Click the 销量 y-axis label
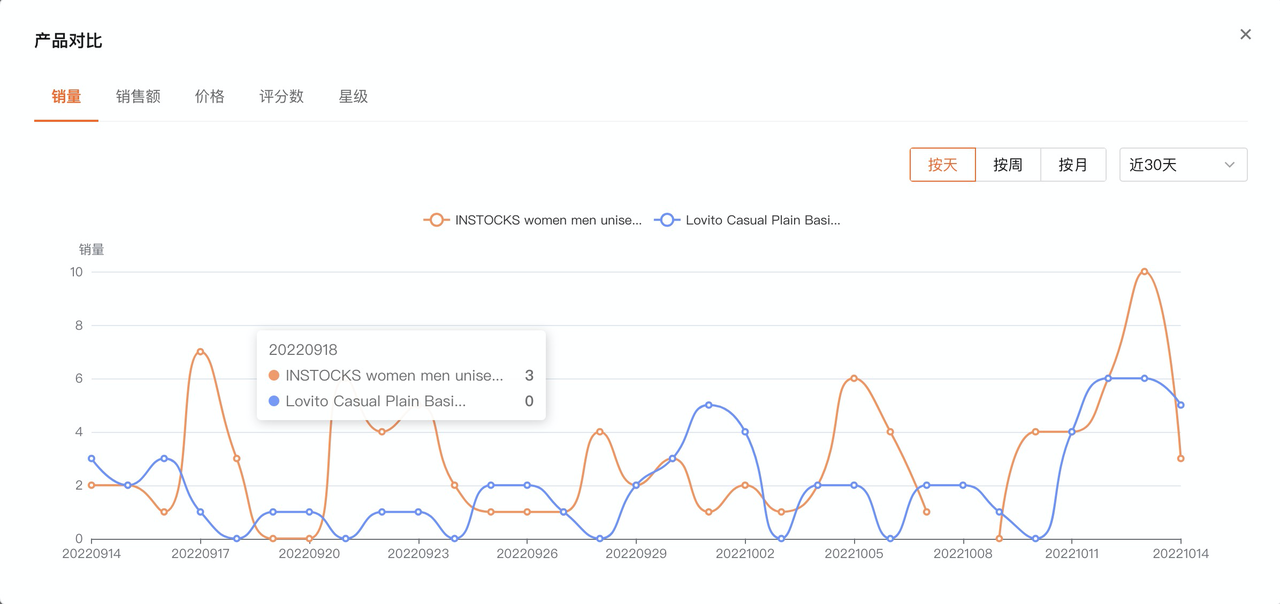The width and height of the screenshot is (1280, 604). coord(92,250)
